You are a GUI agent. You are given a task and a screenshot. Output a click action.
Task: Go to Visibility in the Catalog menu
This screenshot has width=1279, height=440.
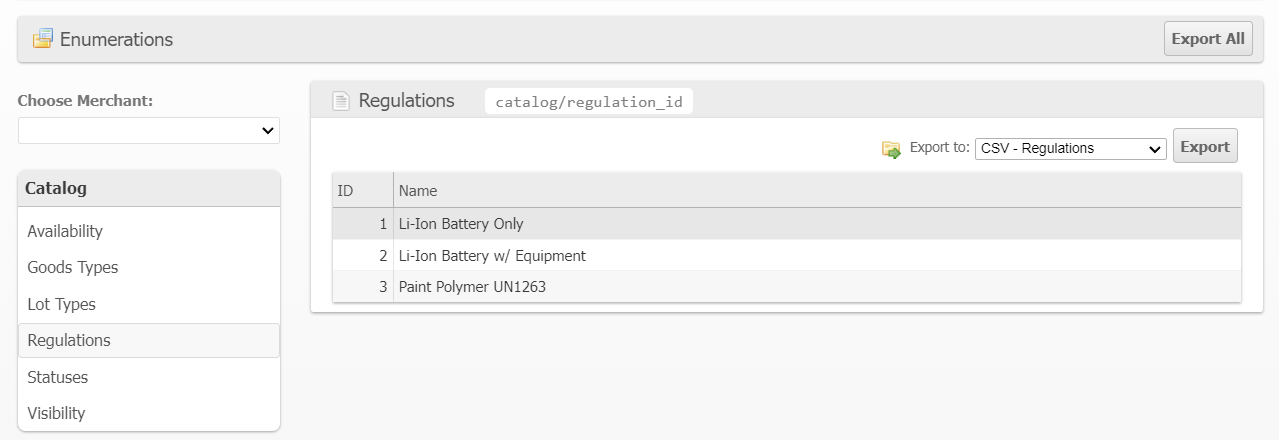point(56,413)
